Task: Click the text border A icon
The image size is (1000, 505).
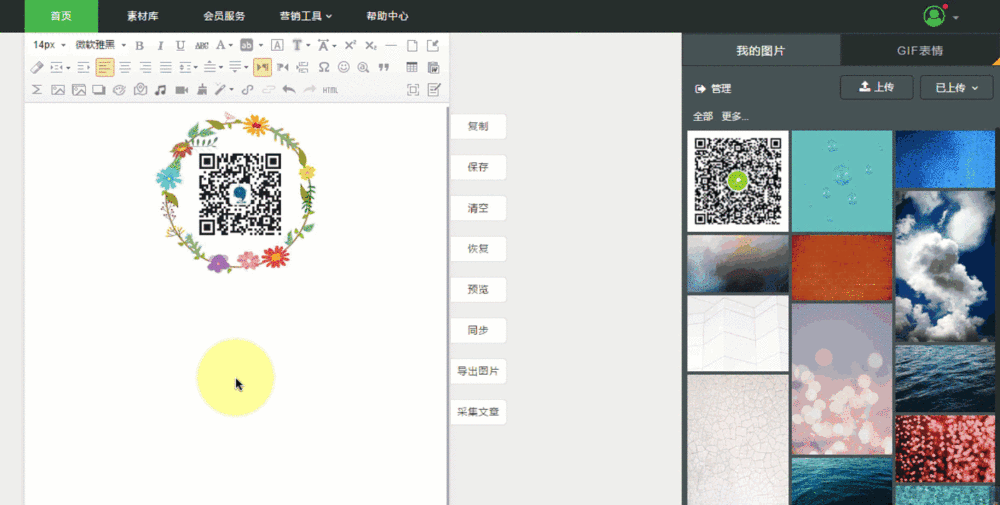Action: [x=277, y=45]
